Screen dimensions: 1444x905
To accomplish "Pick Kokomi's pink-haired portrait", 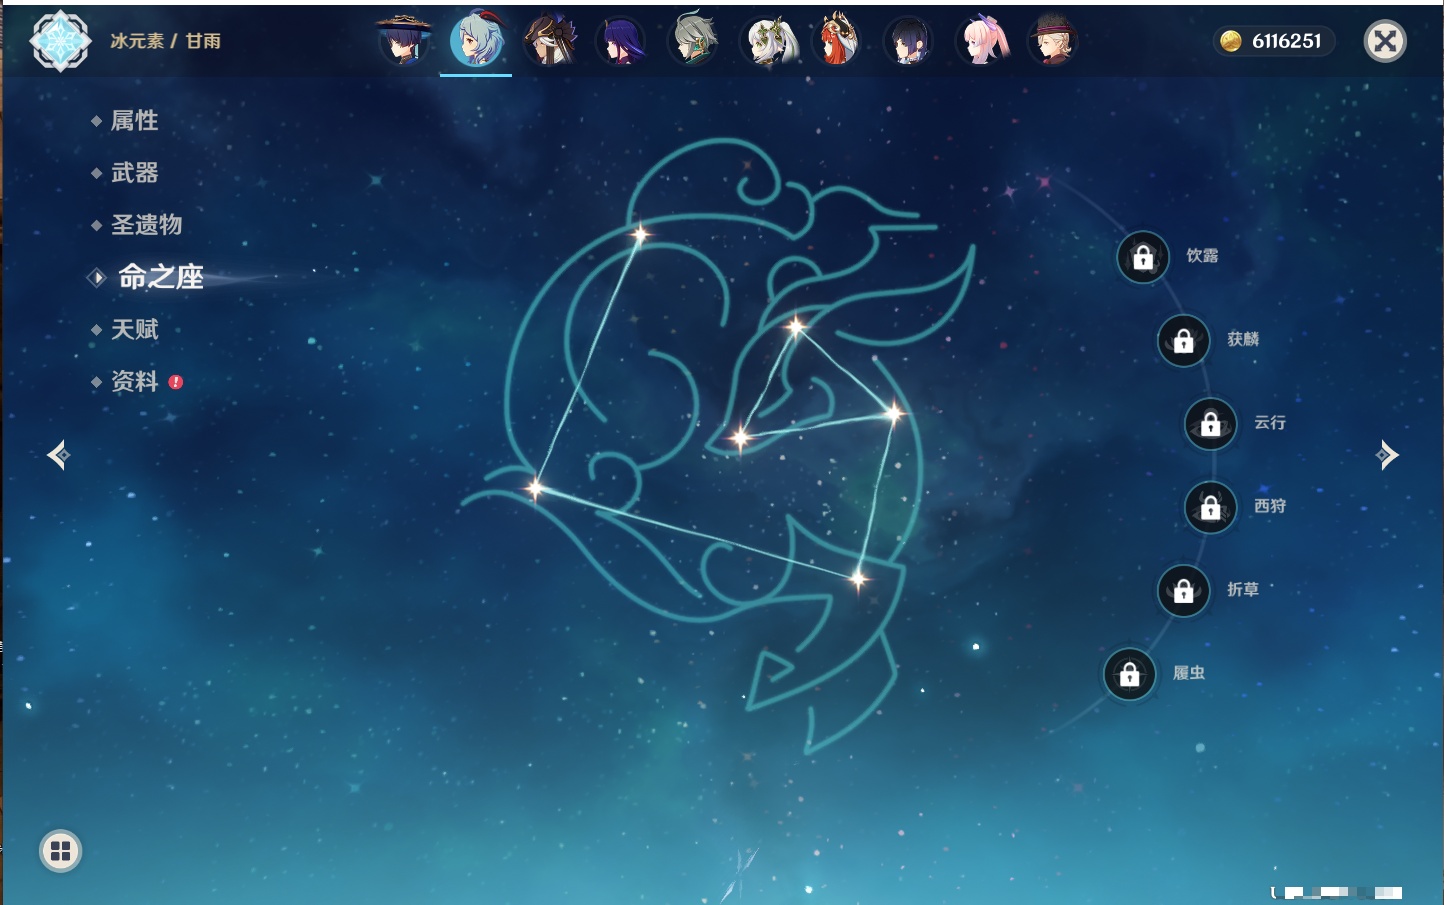I will 982,41.
